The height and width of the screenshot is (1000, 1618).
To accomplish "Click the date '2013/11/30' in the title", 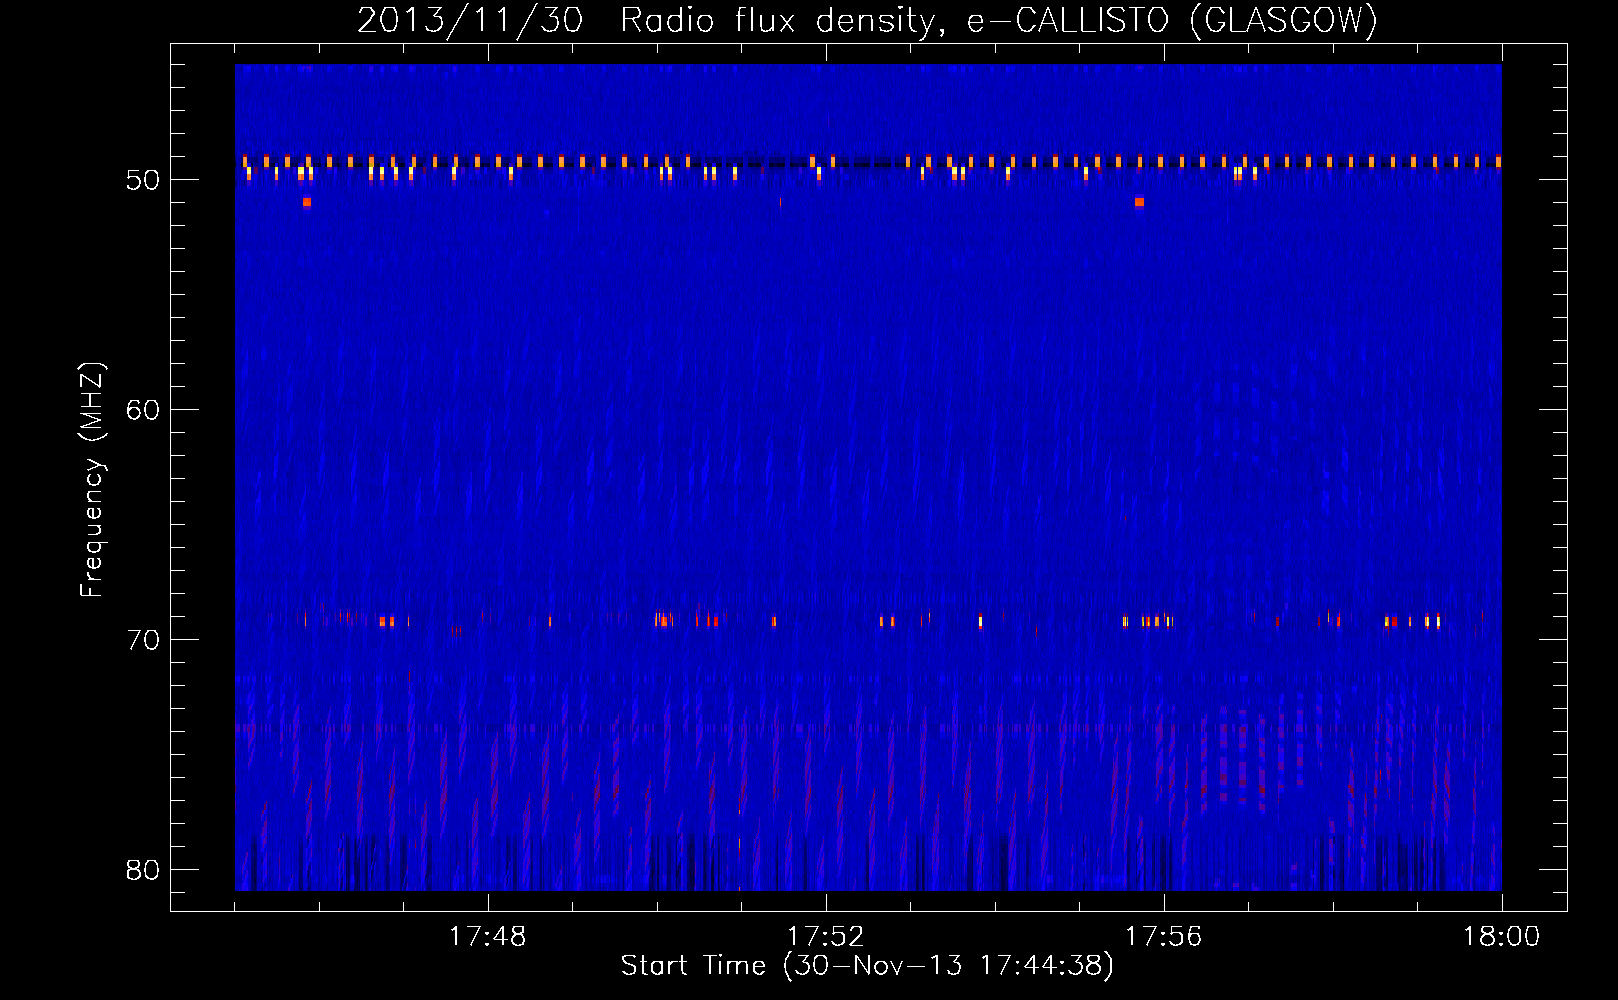I will tap(470, 20).
